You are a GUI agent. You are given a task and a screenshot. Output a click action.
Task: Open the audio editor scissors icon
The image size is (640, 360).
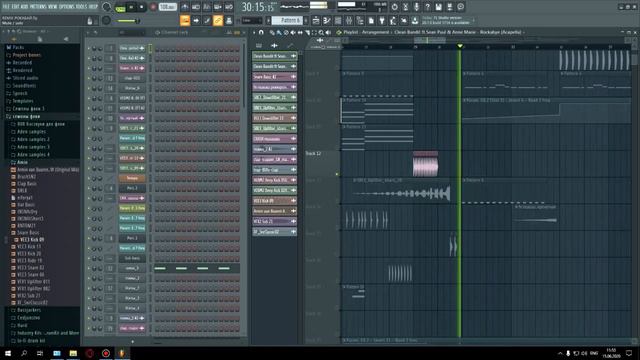pos(405,7)
